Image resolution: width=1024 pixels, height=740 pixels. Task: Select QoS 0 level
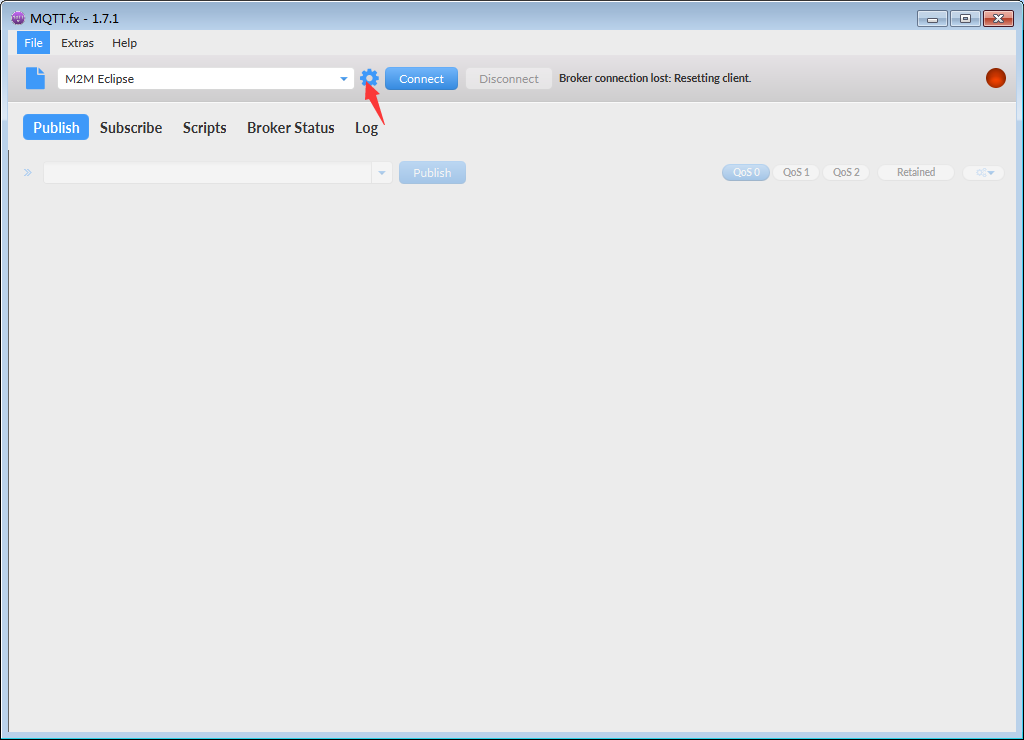(x=746, y=172)
